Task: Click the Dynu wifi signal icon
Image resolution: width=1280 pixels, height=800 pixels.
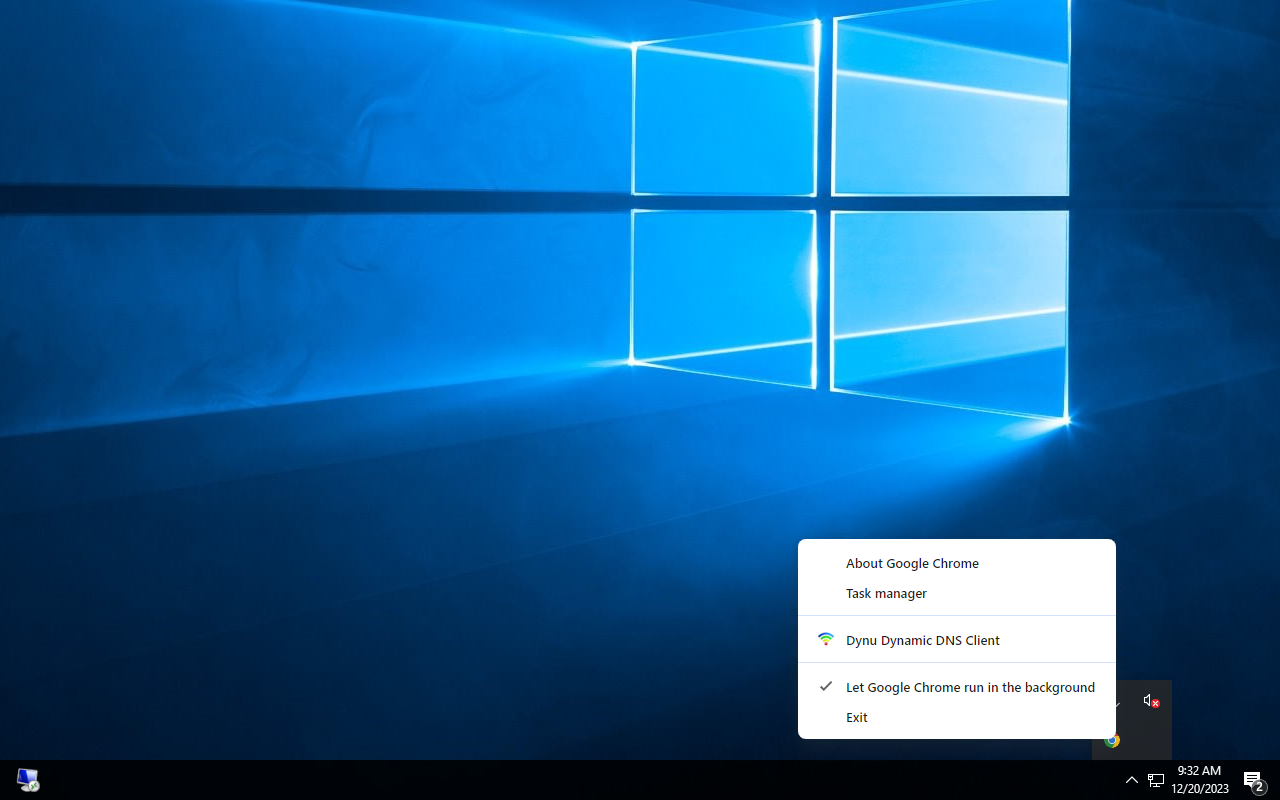Action: (825, 639)
